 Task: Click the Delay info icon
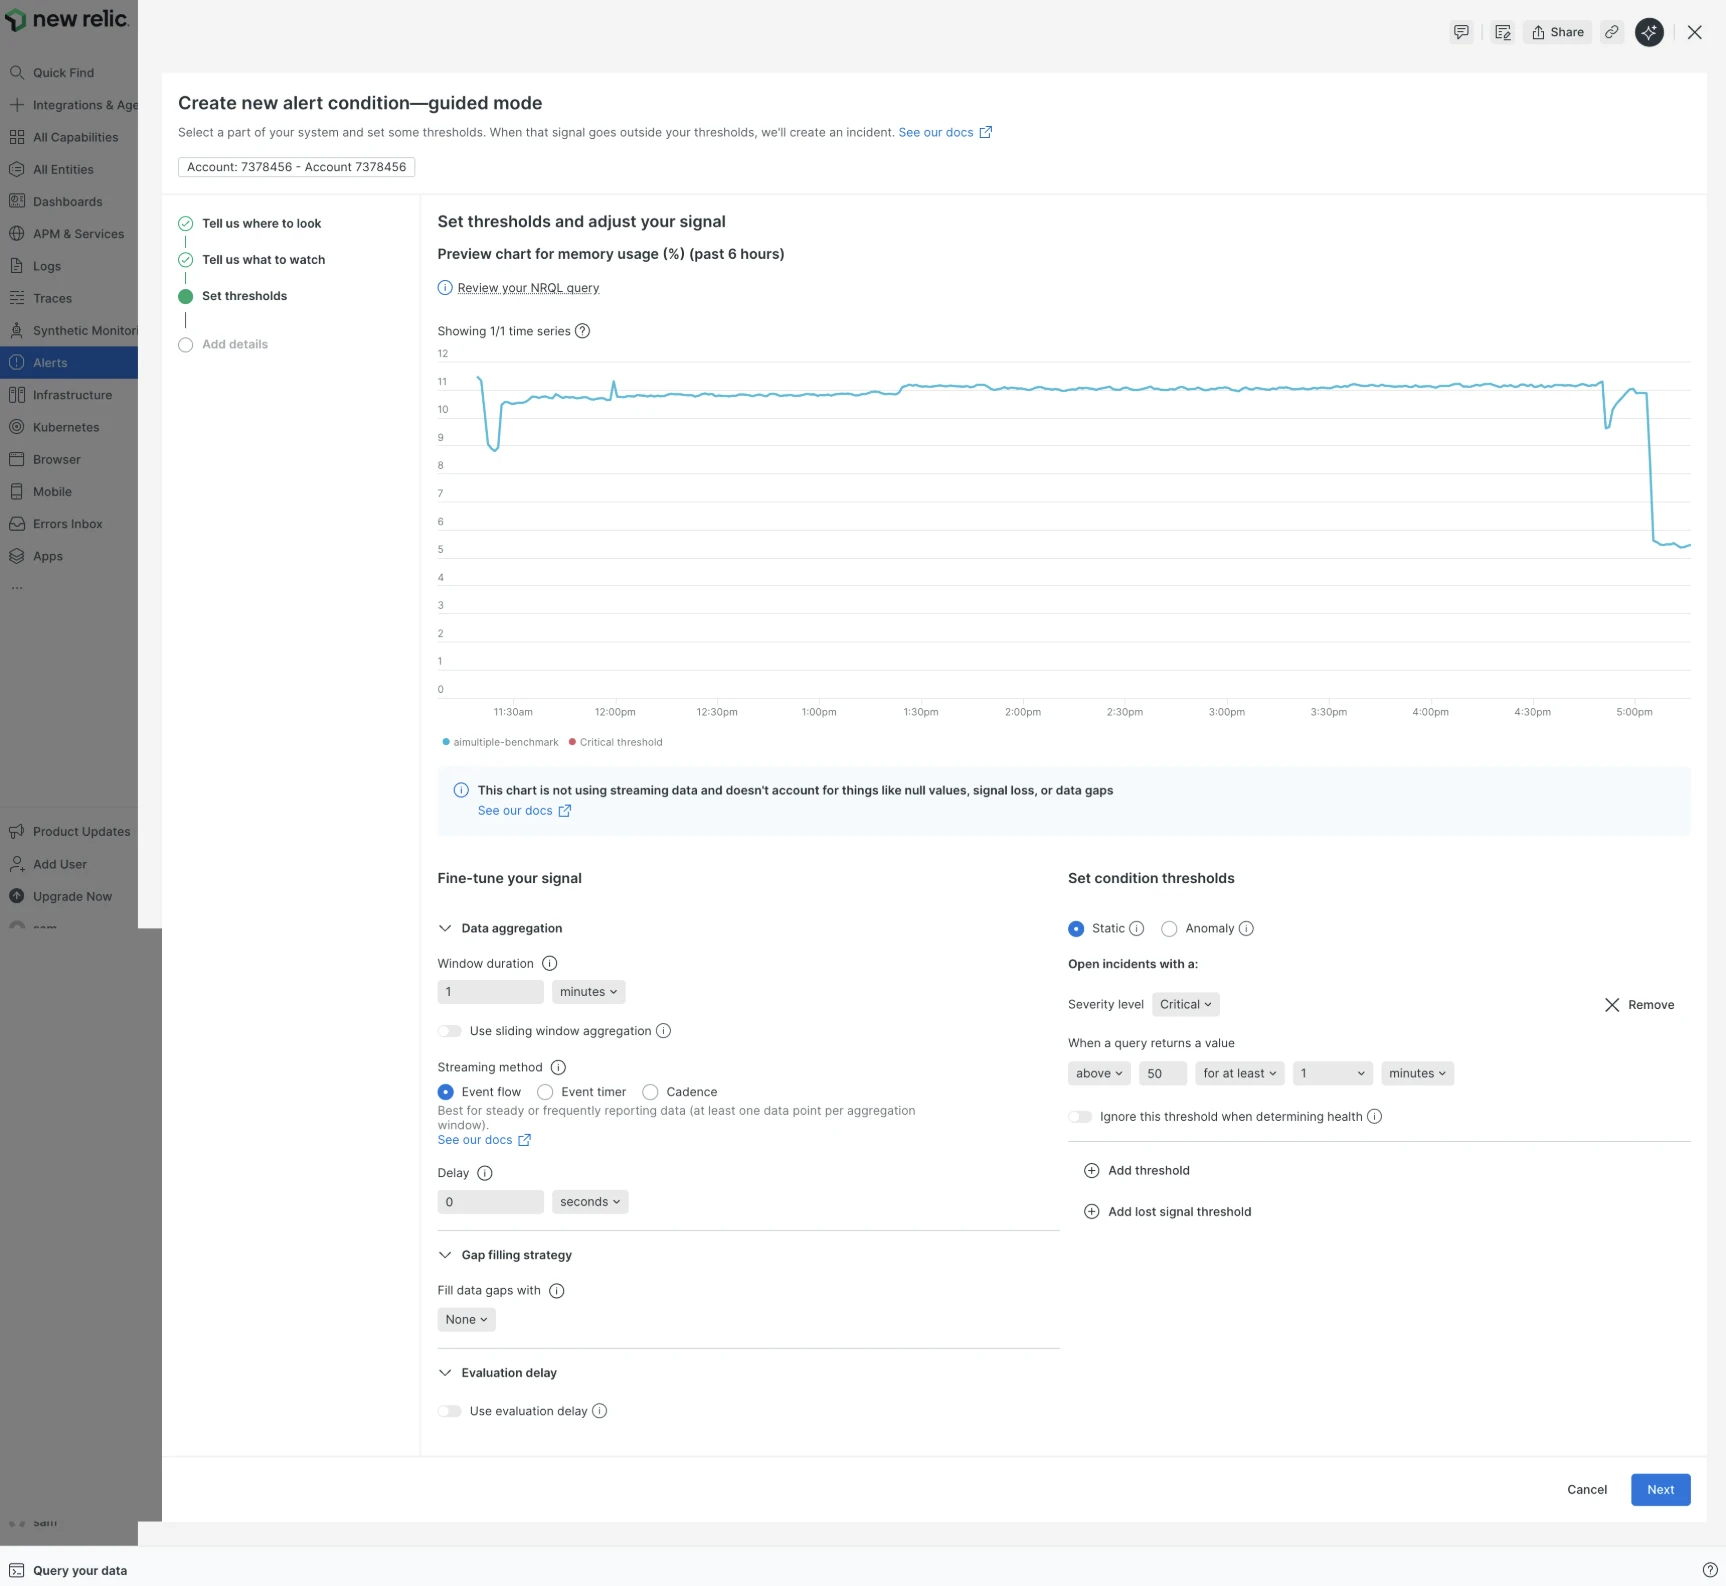[485, 1173]
